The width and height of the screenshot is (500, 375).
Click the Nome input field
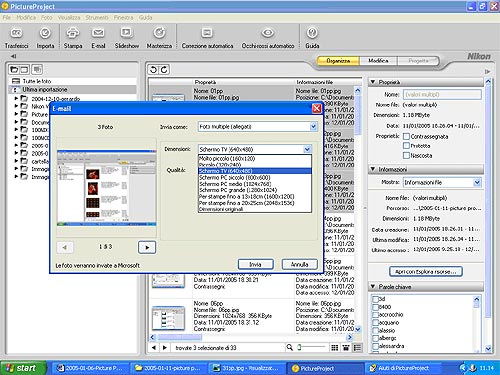442,95
